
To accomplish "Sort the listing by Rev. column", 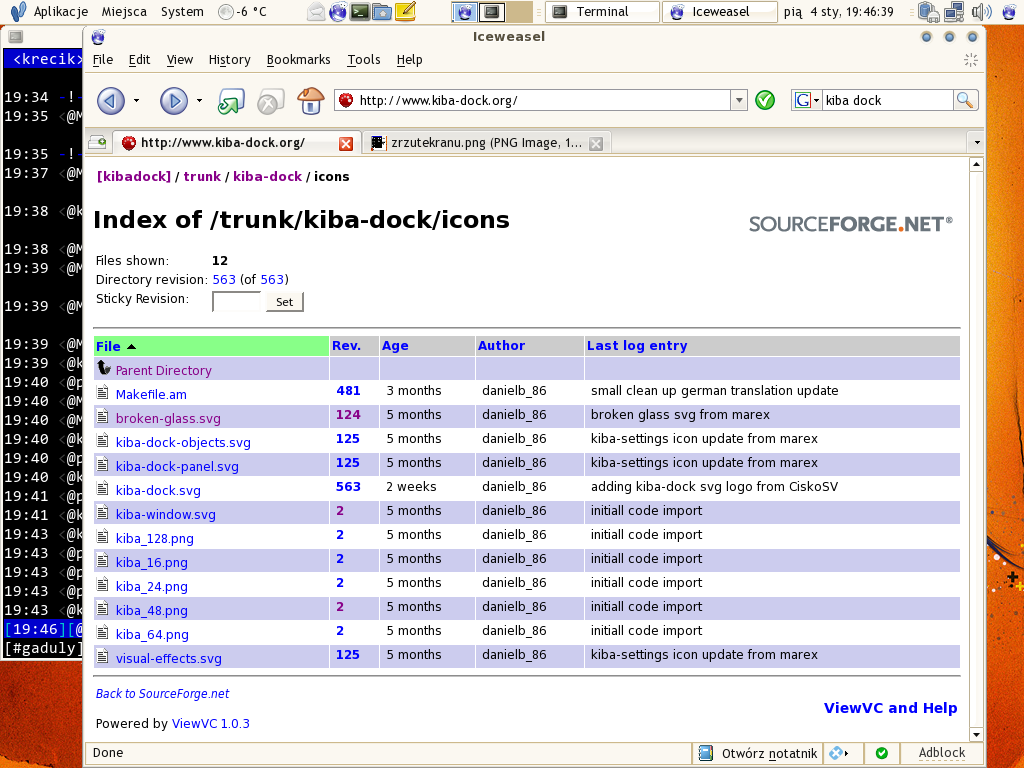I will (346, 345).
